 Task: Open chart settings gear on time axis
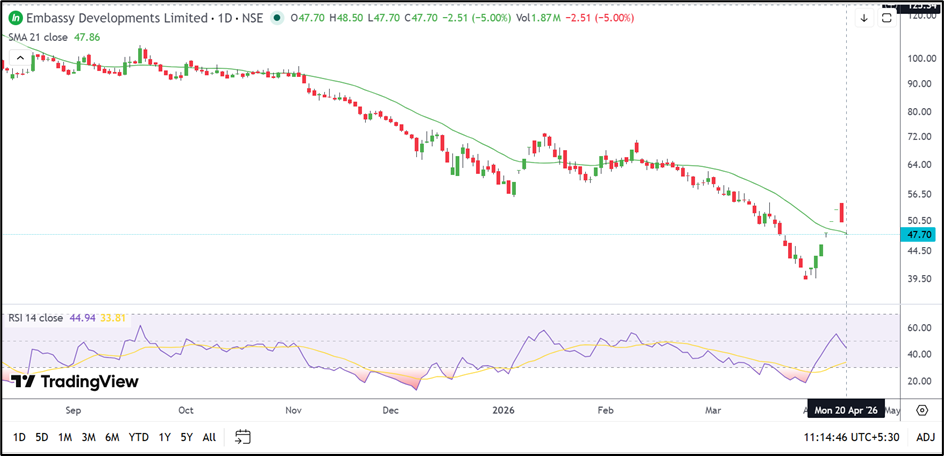point(921,410)
